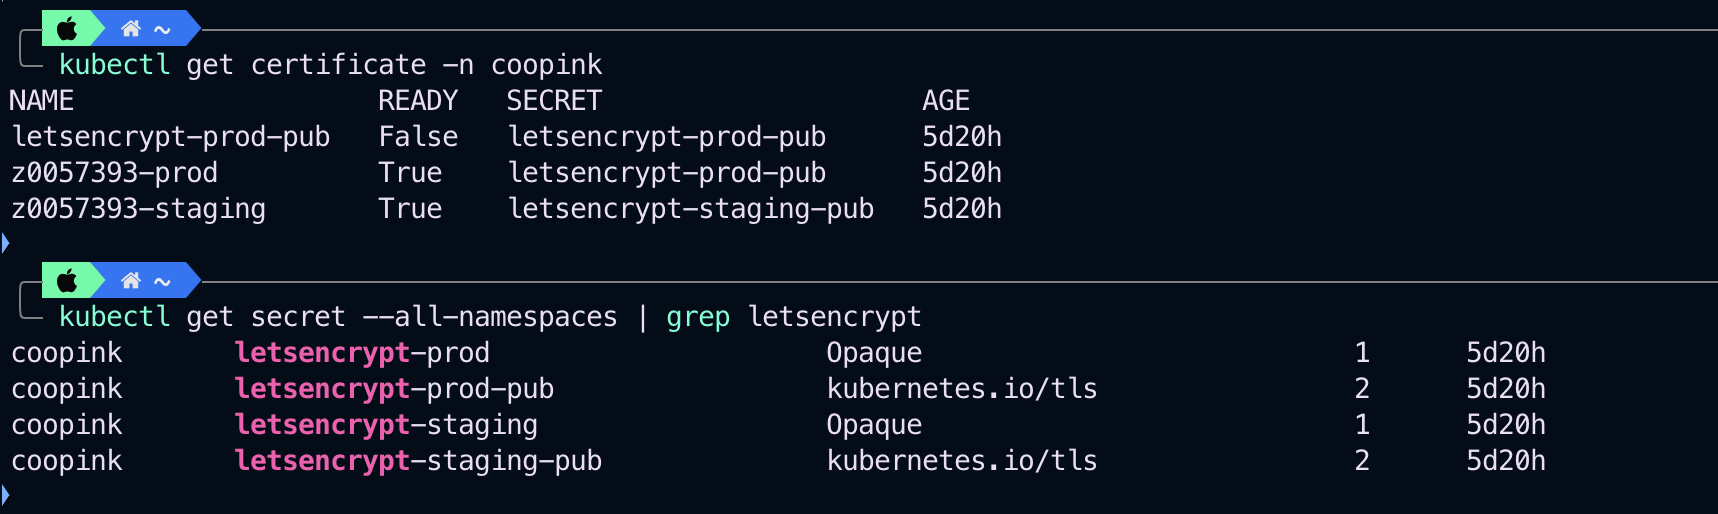Click the home icon in the first prompt
Image resolution: width=1718 pixels, height=514 pixels.
pyautogui.click(x=130, y=29)
